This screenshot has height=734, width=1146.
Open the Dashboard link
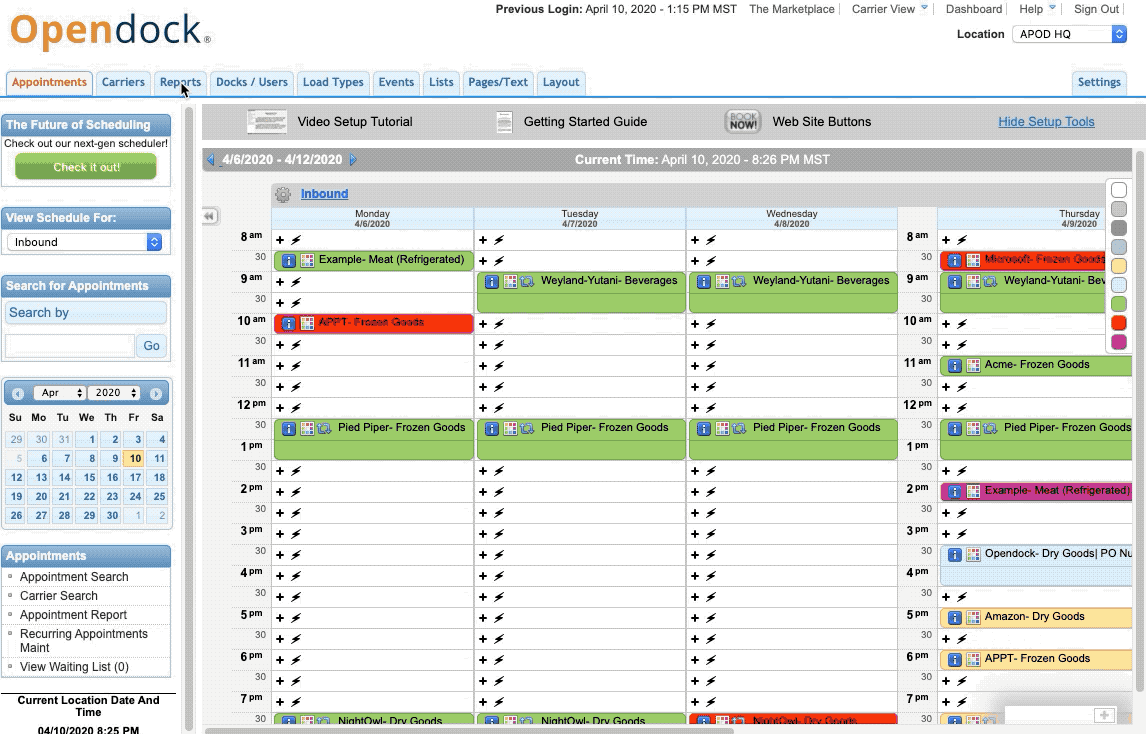[974, 9]
